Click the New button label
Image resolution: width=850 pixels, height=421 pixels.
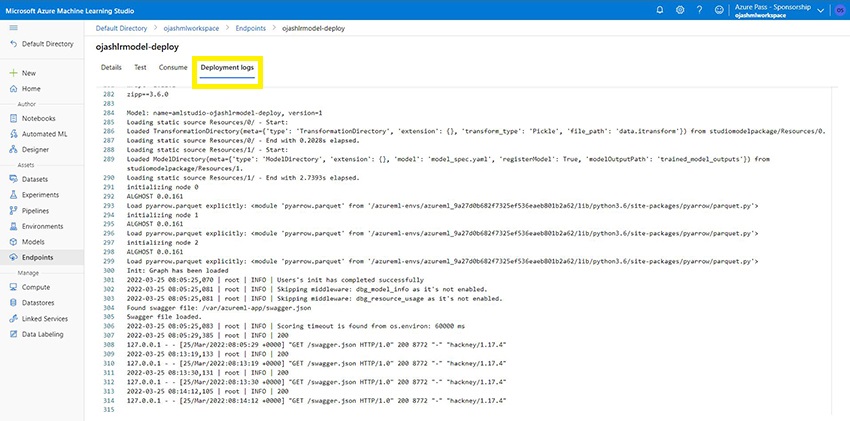(x=29, y=73)
